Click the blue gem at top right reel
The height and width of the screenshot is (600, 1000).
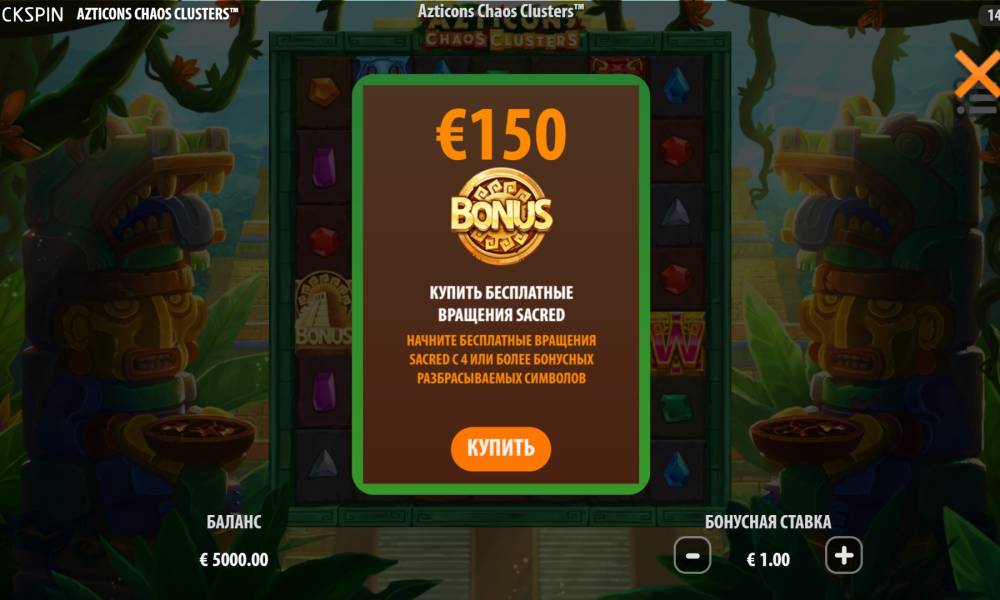point(676,85)
